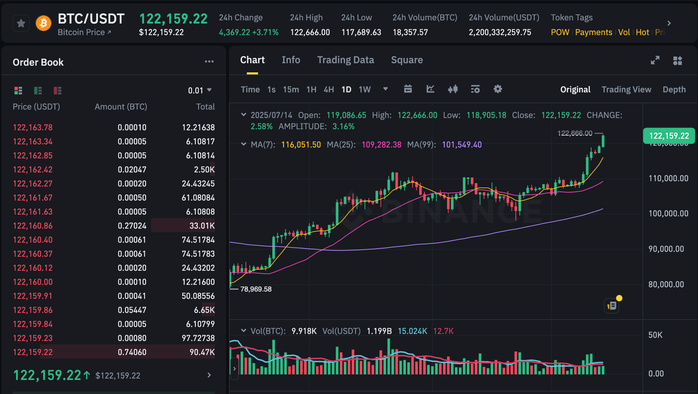Switch to Trading View chart
This screenshot has width=698, height=394.
[x=626, y=89]
